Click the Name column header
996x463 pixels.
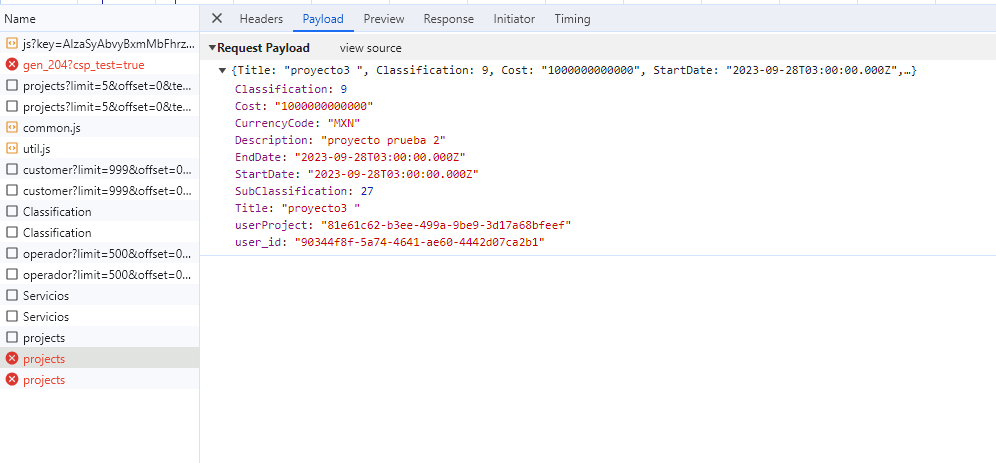tap(20, 19)
